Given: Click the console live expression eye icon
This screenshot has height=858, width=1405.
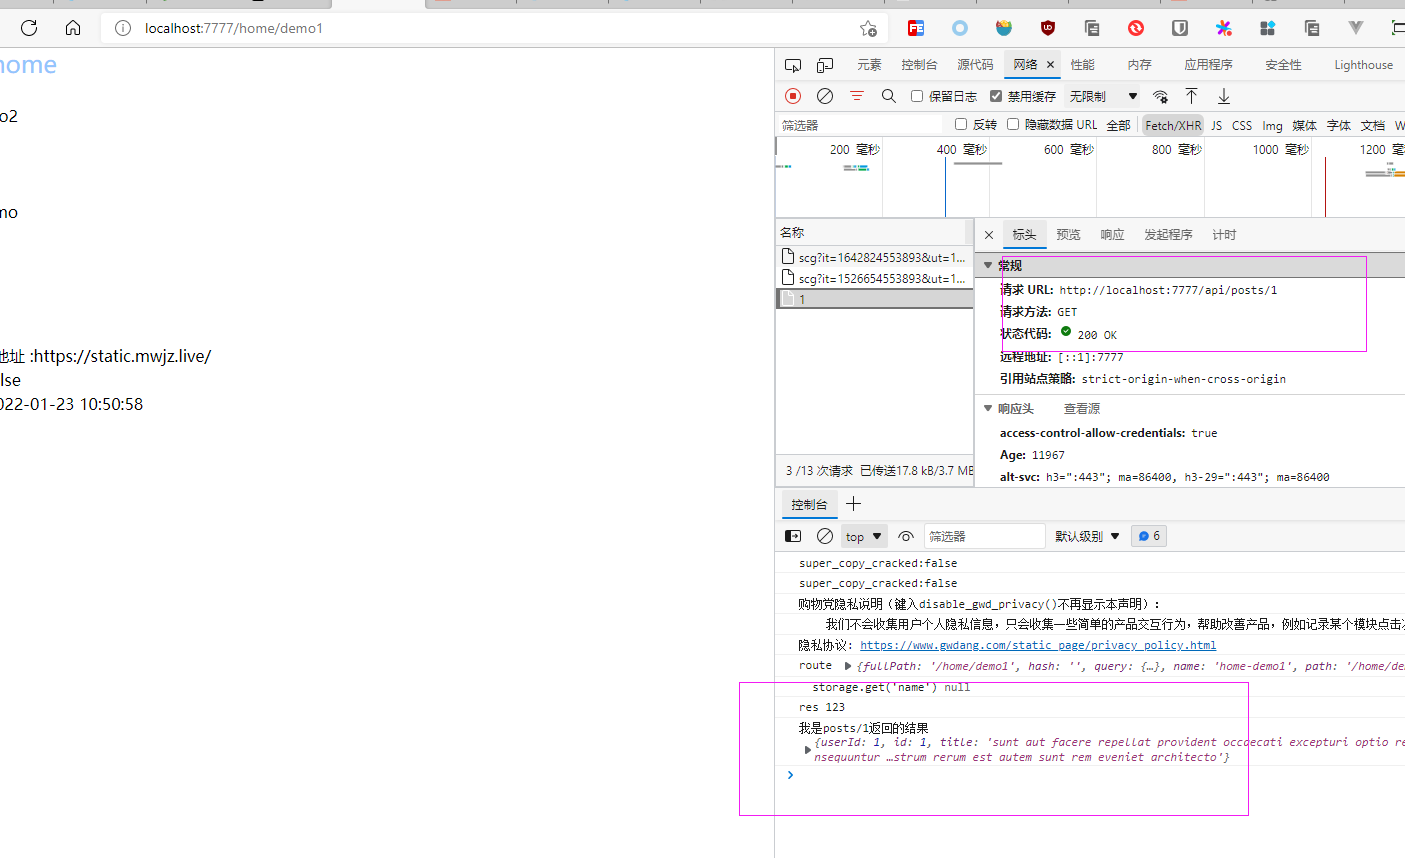Looking at the screenshot, I should point(906,536).
